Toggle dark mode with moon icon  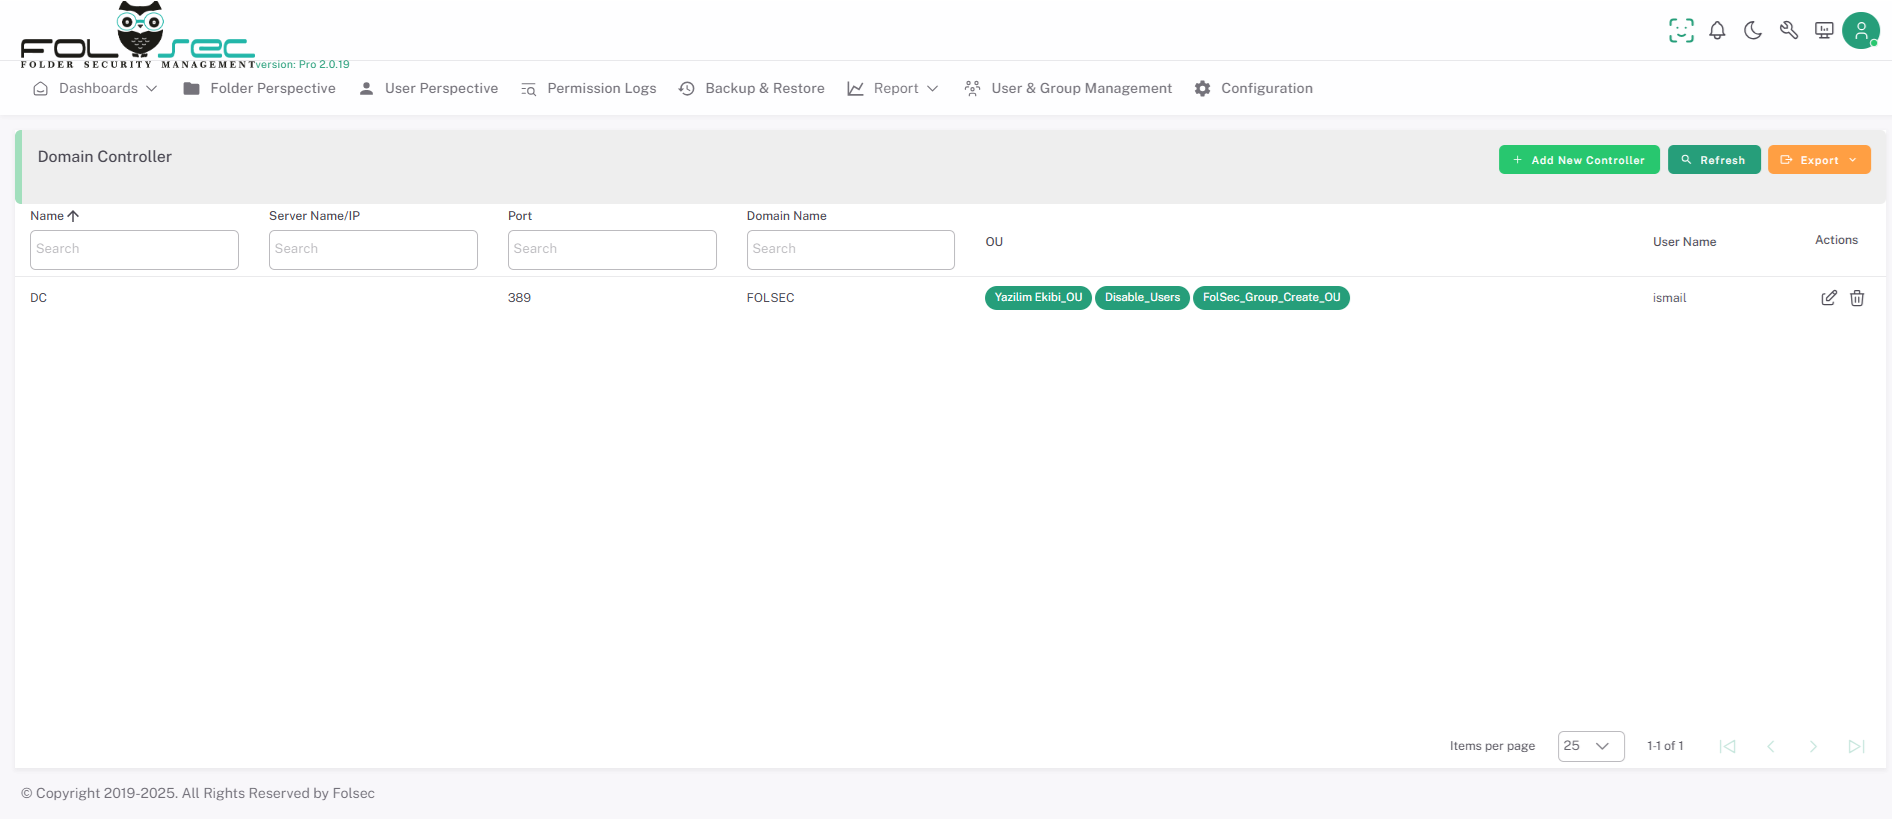pyautogui.click(x=1753, y=31)
